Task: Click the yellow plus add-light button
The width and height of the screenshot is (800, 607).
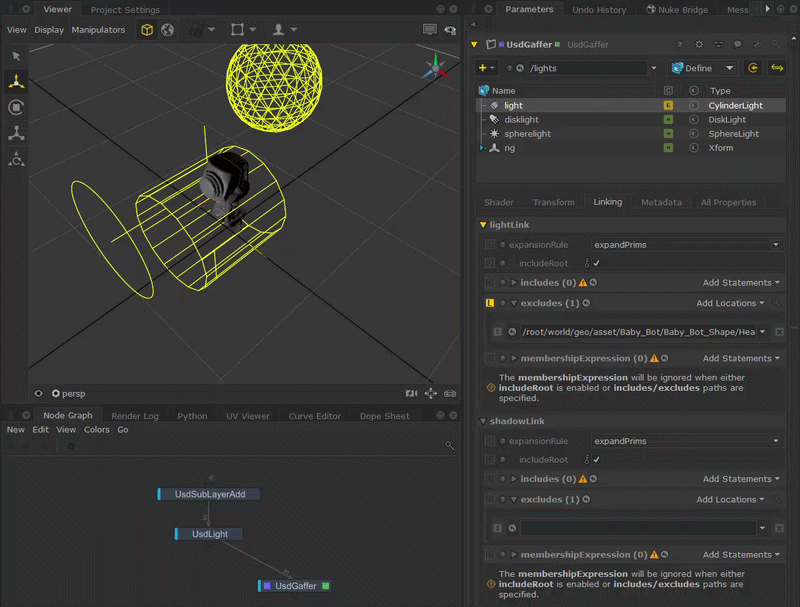Action: 483,68
